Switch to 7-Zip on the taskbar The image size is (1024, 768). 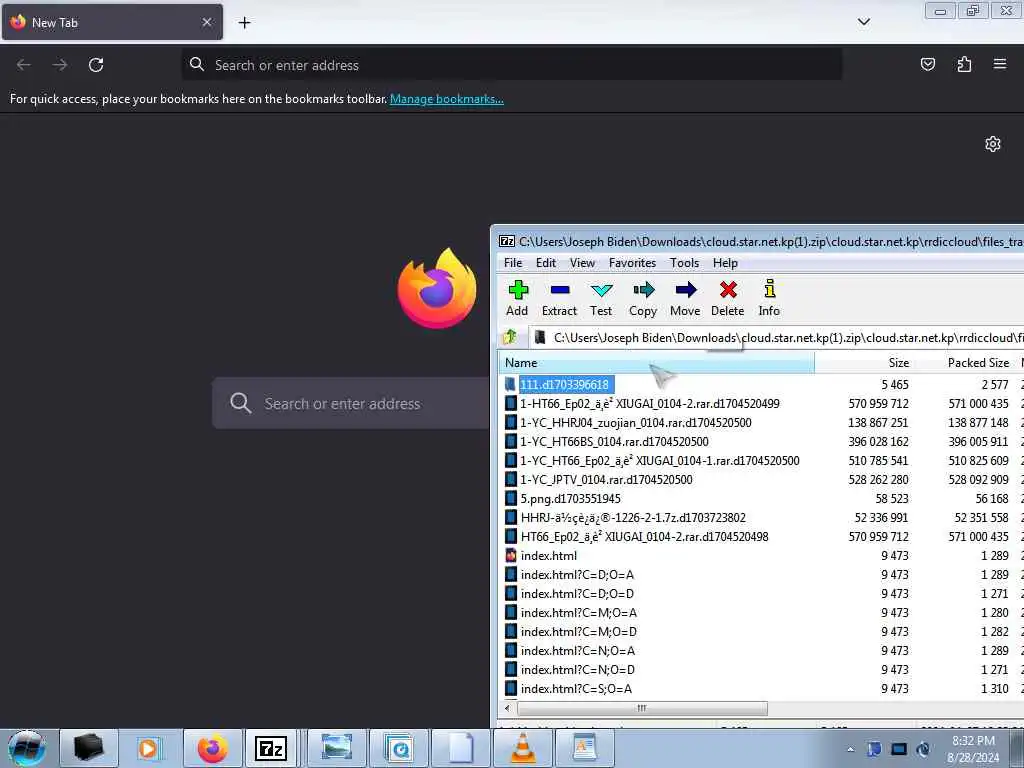pos(270,748)
